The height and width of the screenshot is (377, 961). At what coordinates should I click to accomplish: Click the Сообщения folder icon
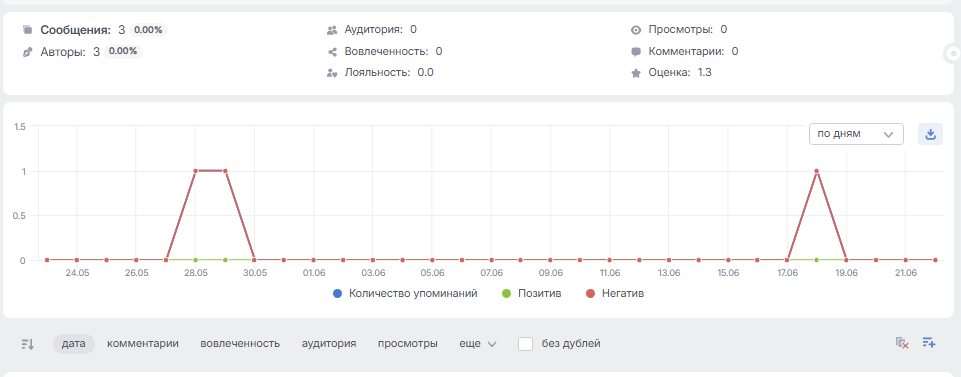pyautogui.click(x=27, y=29)
